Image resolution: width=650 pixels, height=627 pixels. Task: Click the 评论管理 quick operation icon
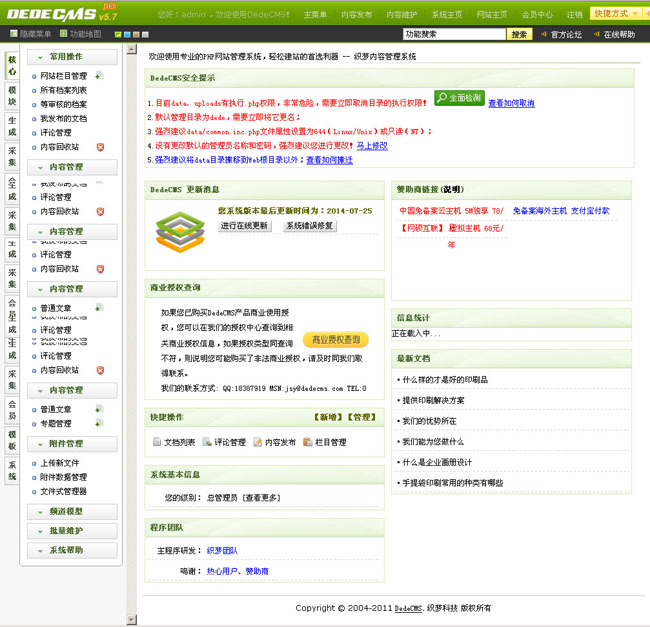(x=206, y=442)
